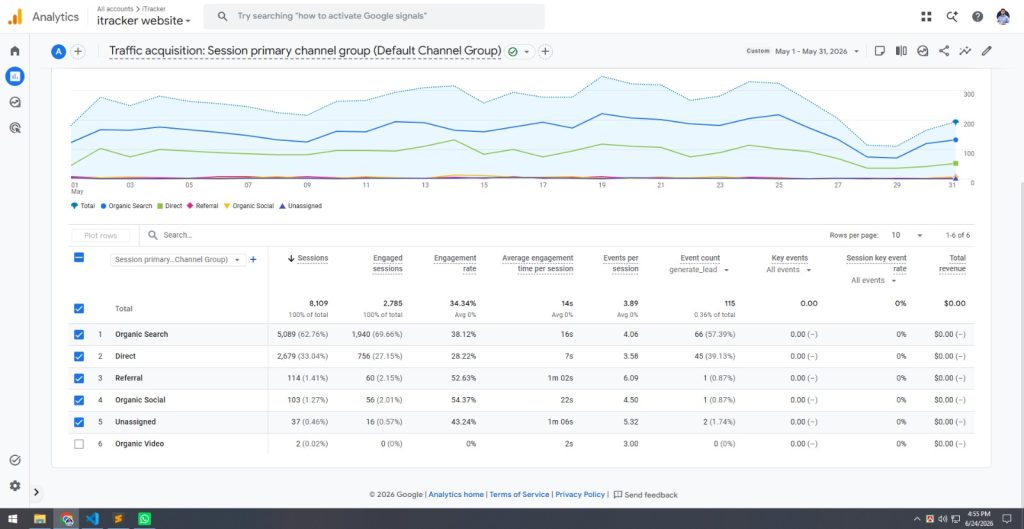Toggle Direct legend green marker
Screen dimensions: 1024x529
[x=159, y=206]
